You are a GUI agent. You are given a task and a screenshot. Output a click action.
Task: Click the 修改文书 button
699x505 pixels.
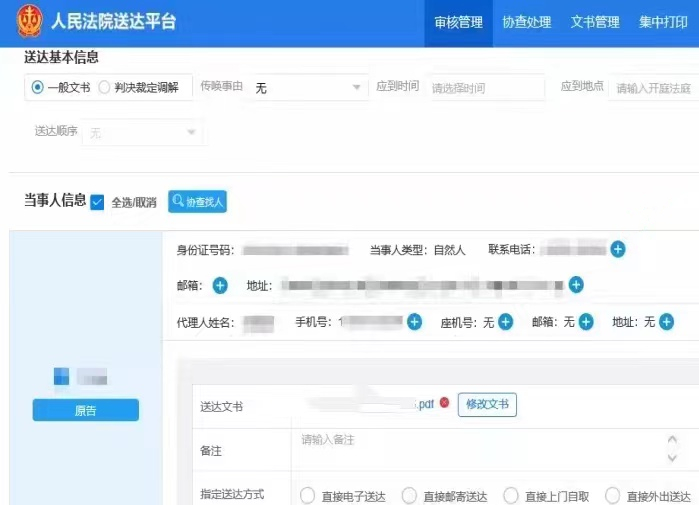(487, 404)
